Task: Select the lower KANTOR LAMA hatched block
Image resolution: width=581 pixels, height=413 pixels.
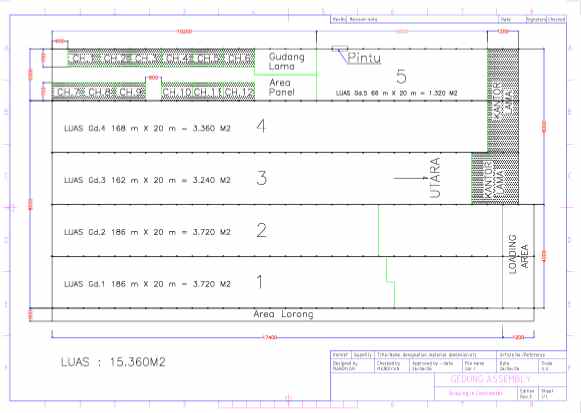Action: pyautogui.click(x=495, y=179)
